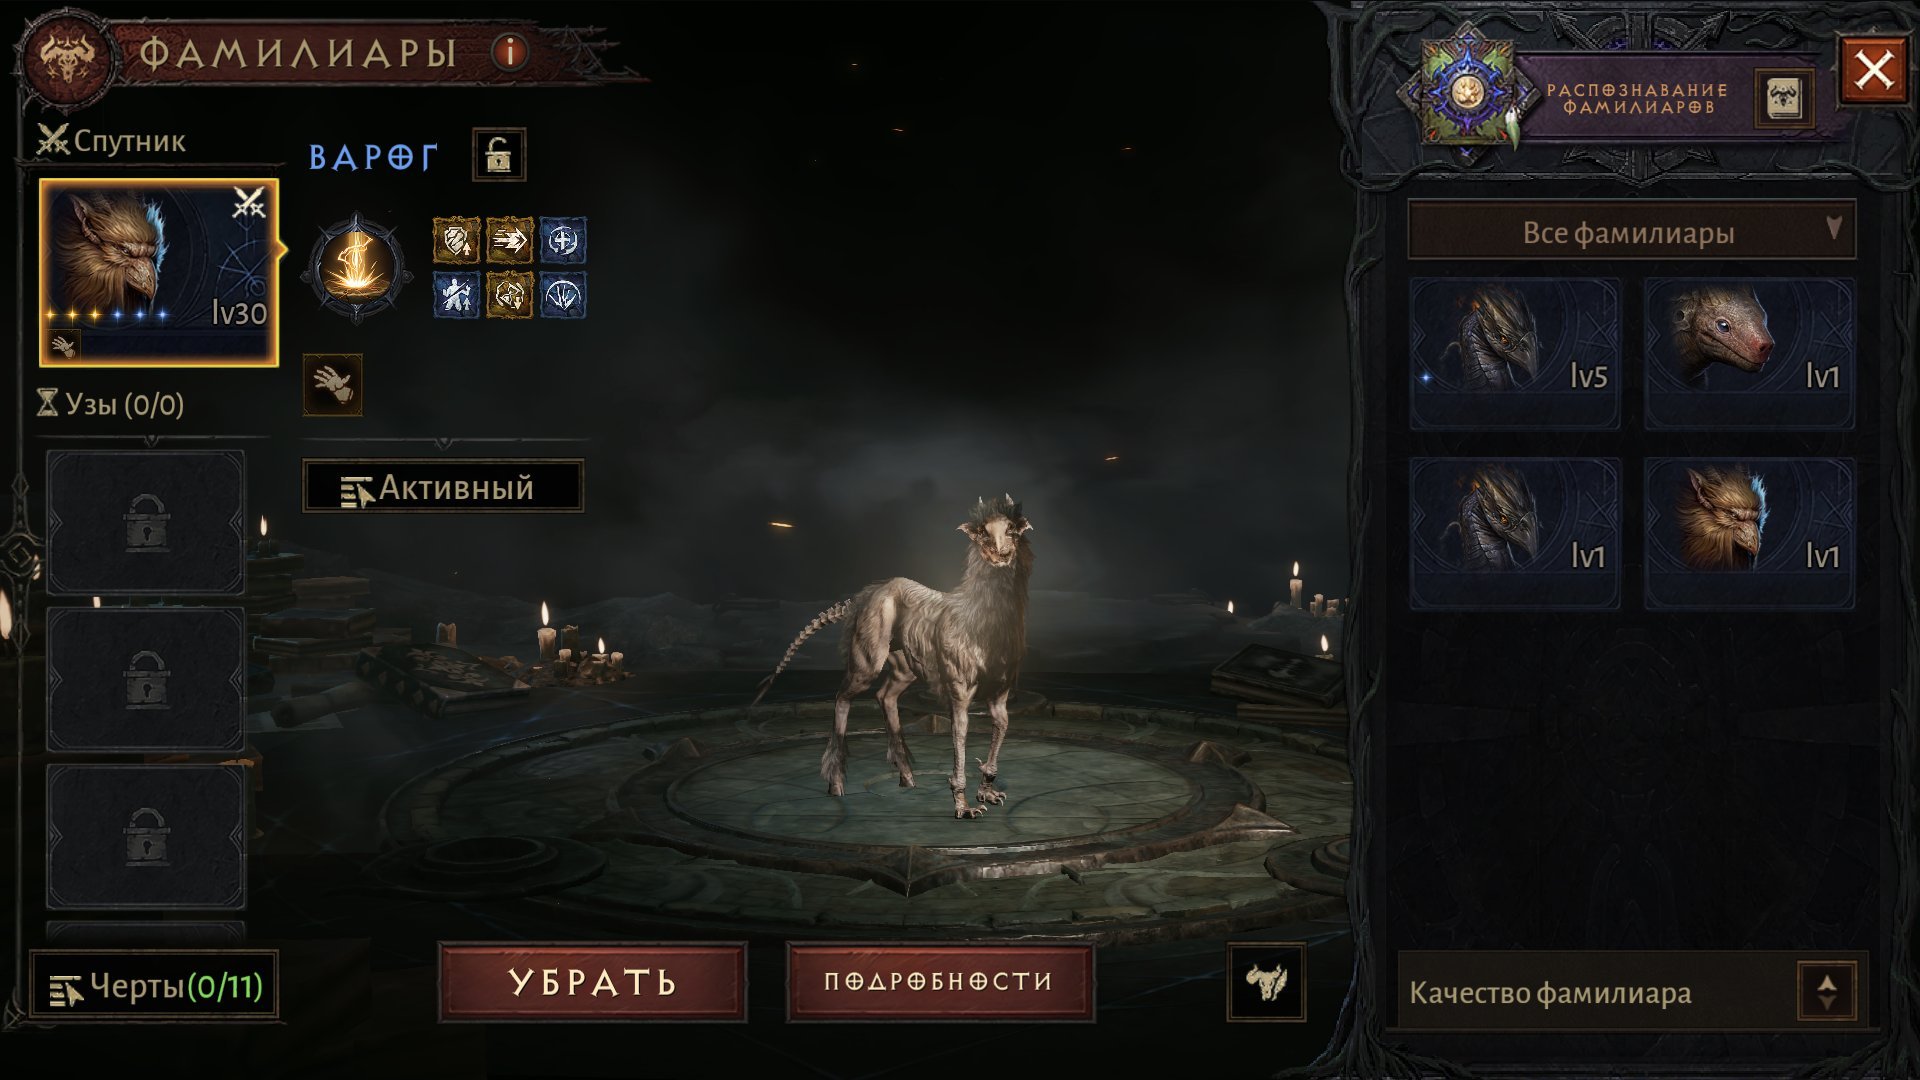
Task: Click the ПОДРОБНОСТИ button
Action: pos(939,982)
